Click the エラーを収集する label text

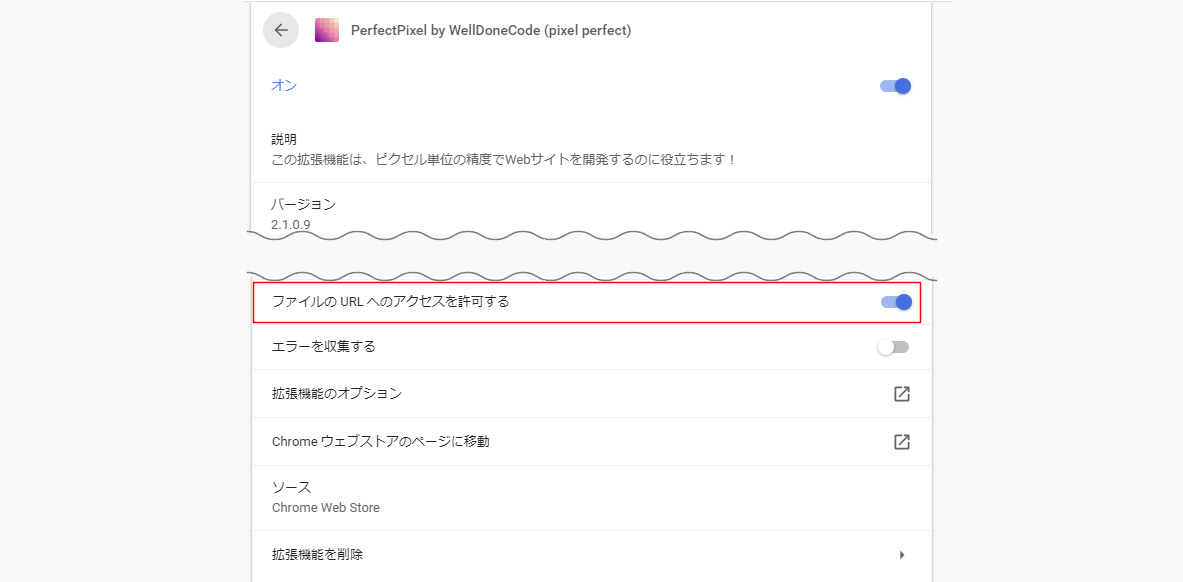click(x=323, y=346)
